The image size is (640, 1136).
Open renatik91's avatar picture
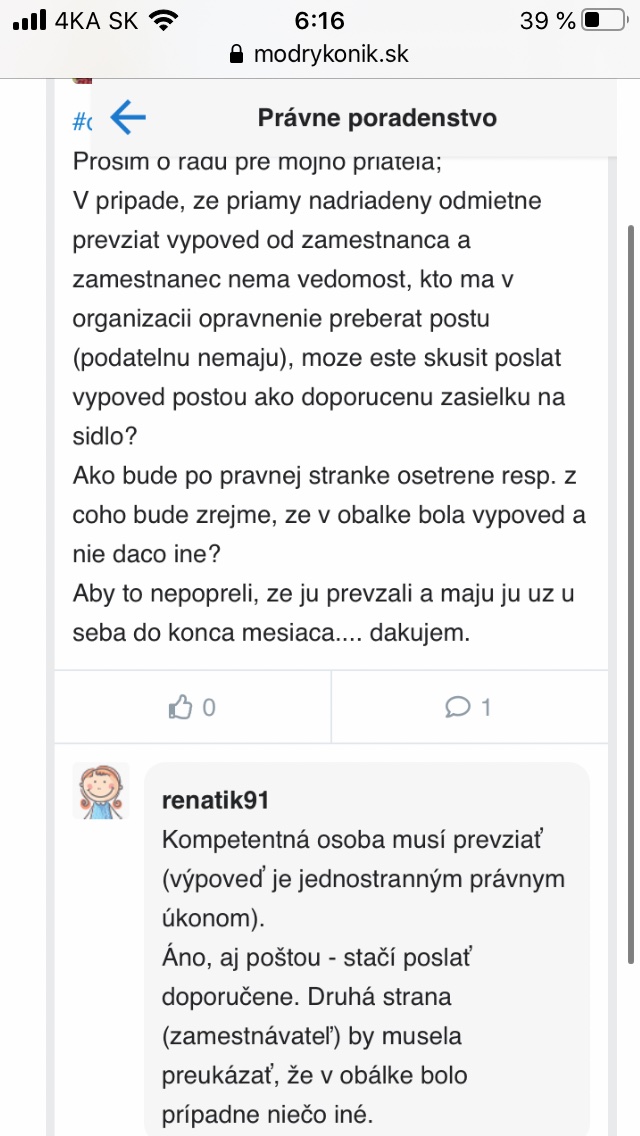[101, 791]
